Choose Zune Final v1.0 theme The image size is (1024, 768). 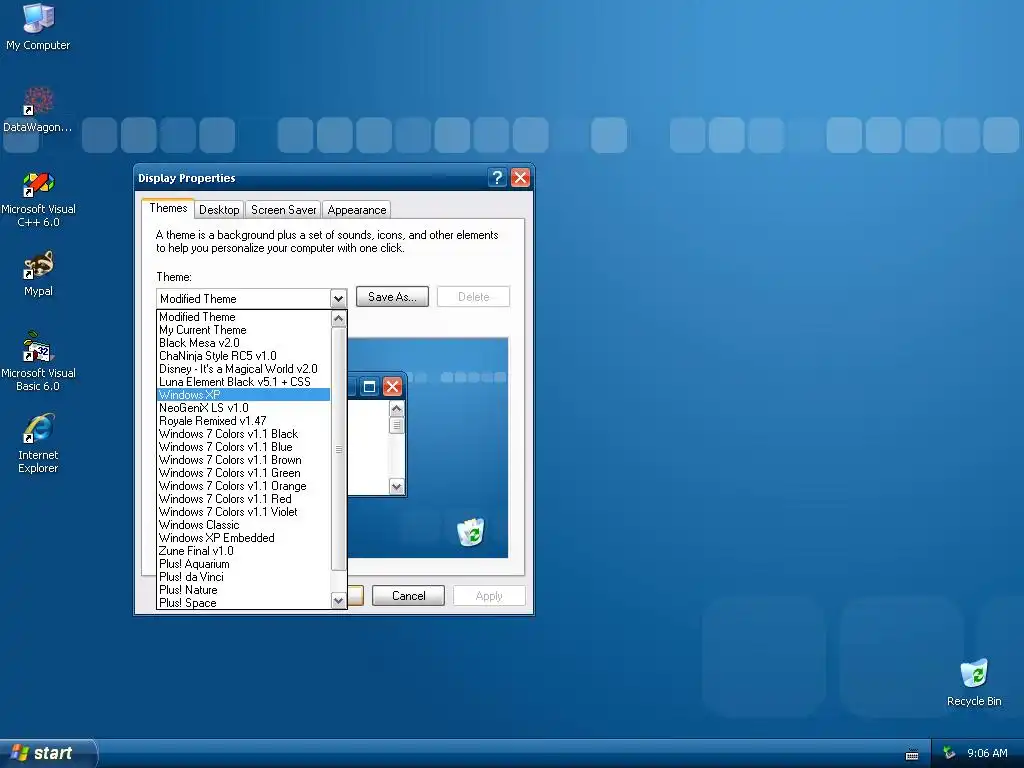point(244,551)
